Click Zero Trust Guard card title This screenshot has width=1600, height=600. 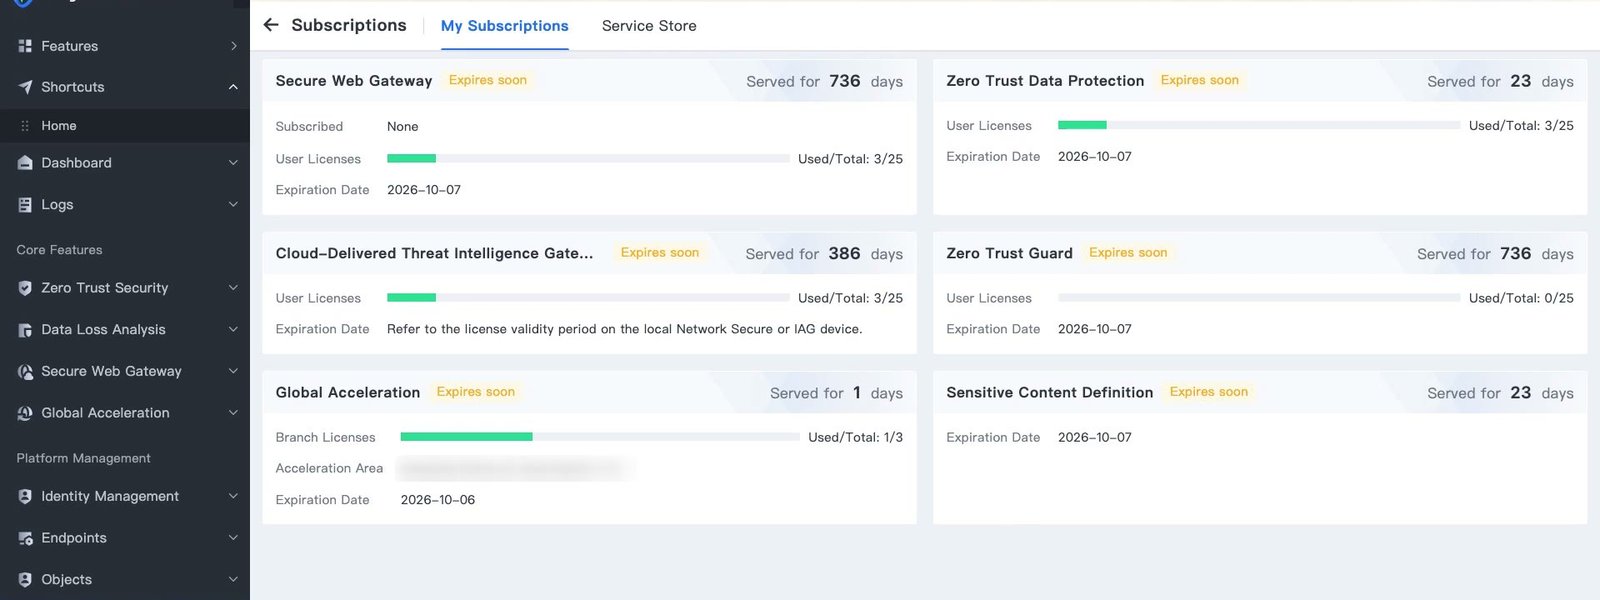1009,253
